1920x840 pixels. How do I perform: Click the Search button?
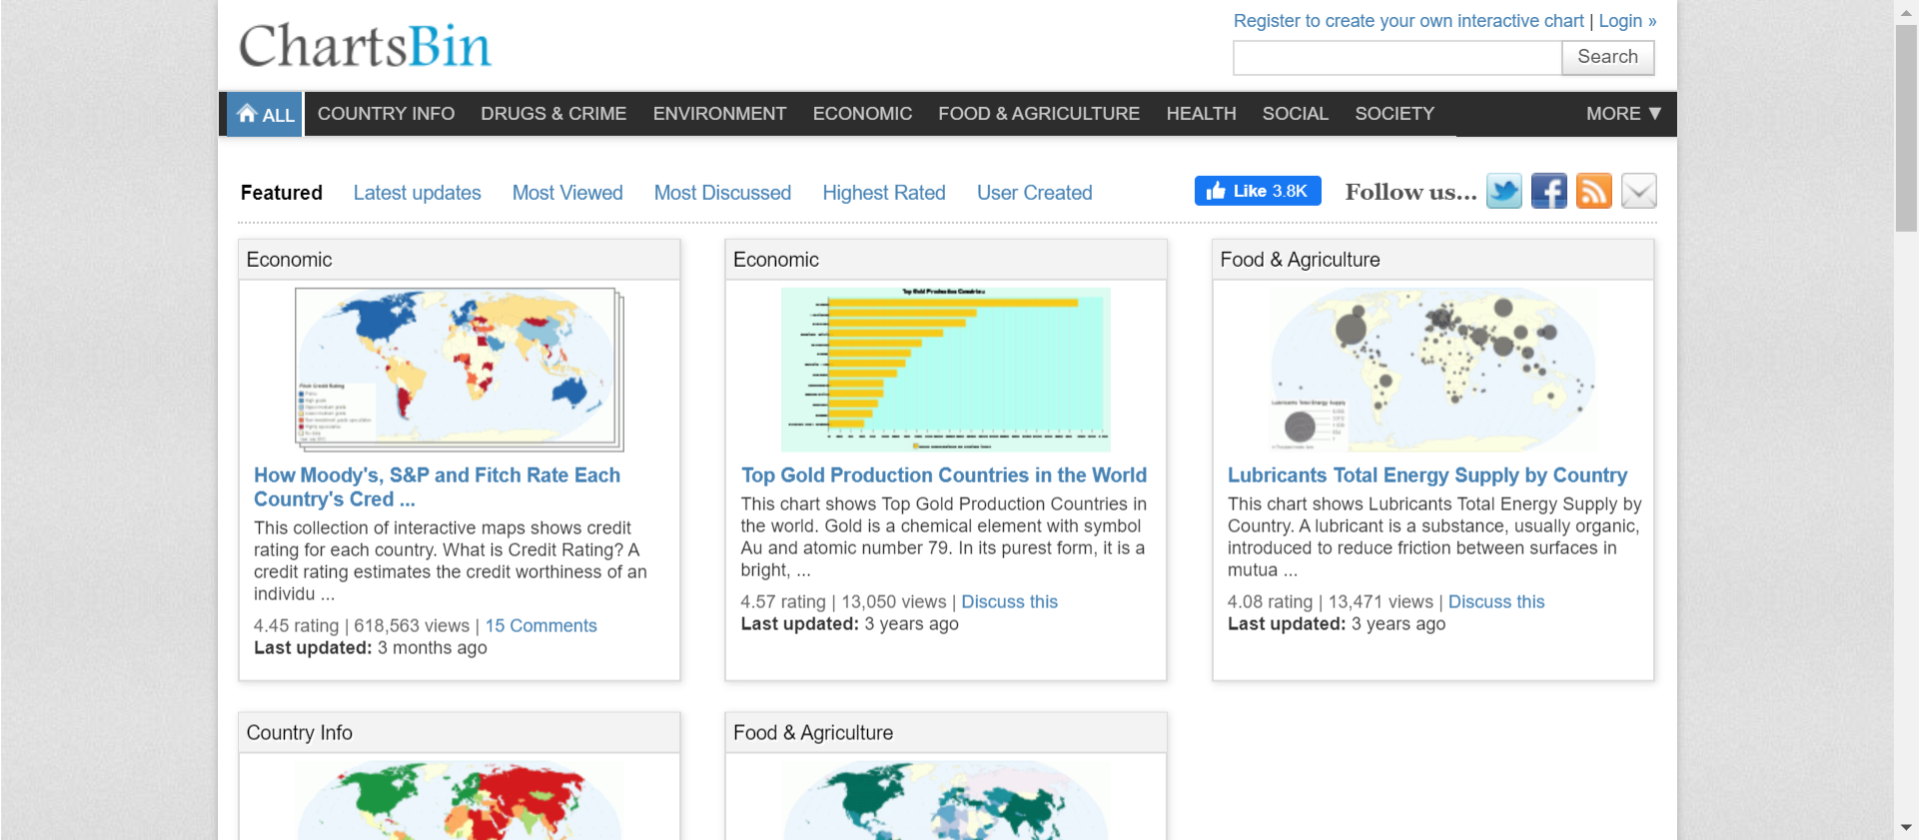[1607, 57]
